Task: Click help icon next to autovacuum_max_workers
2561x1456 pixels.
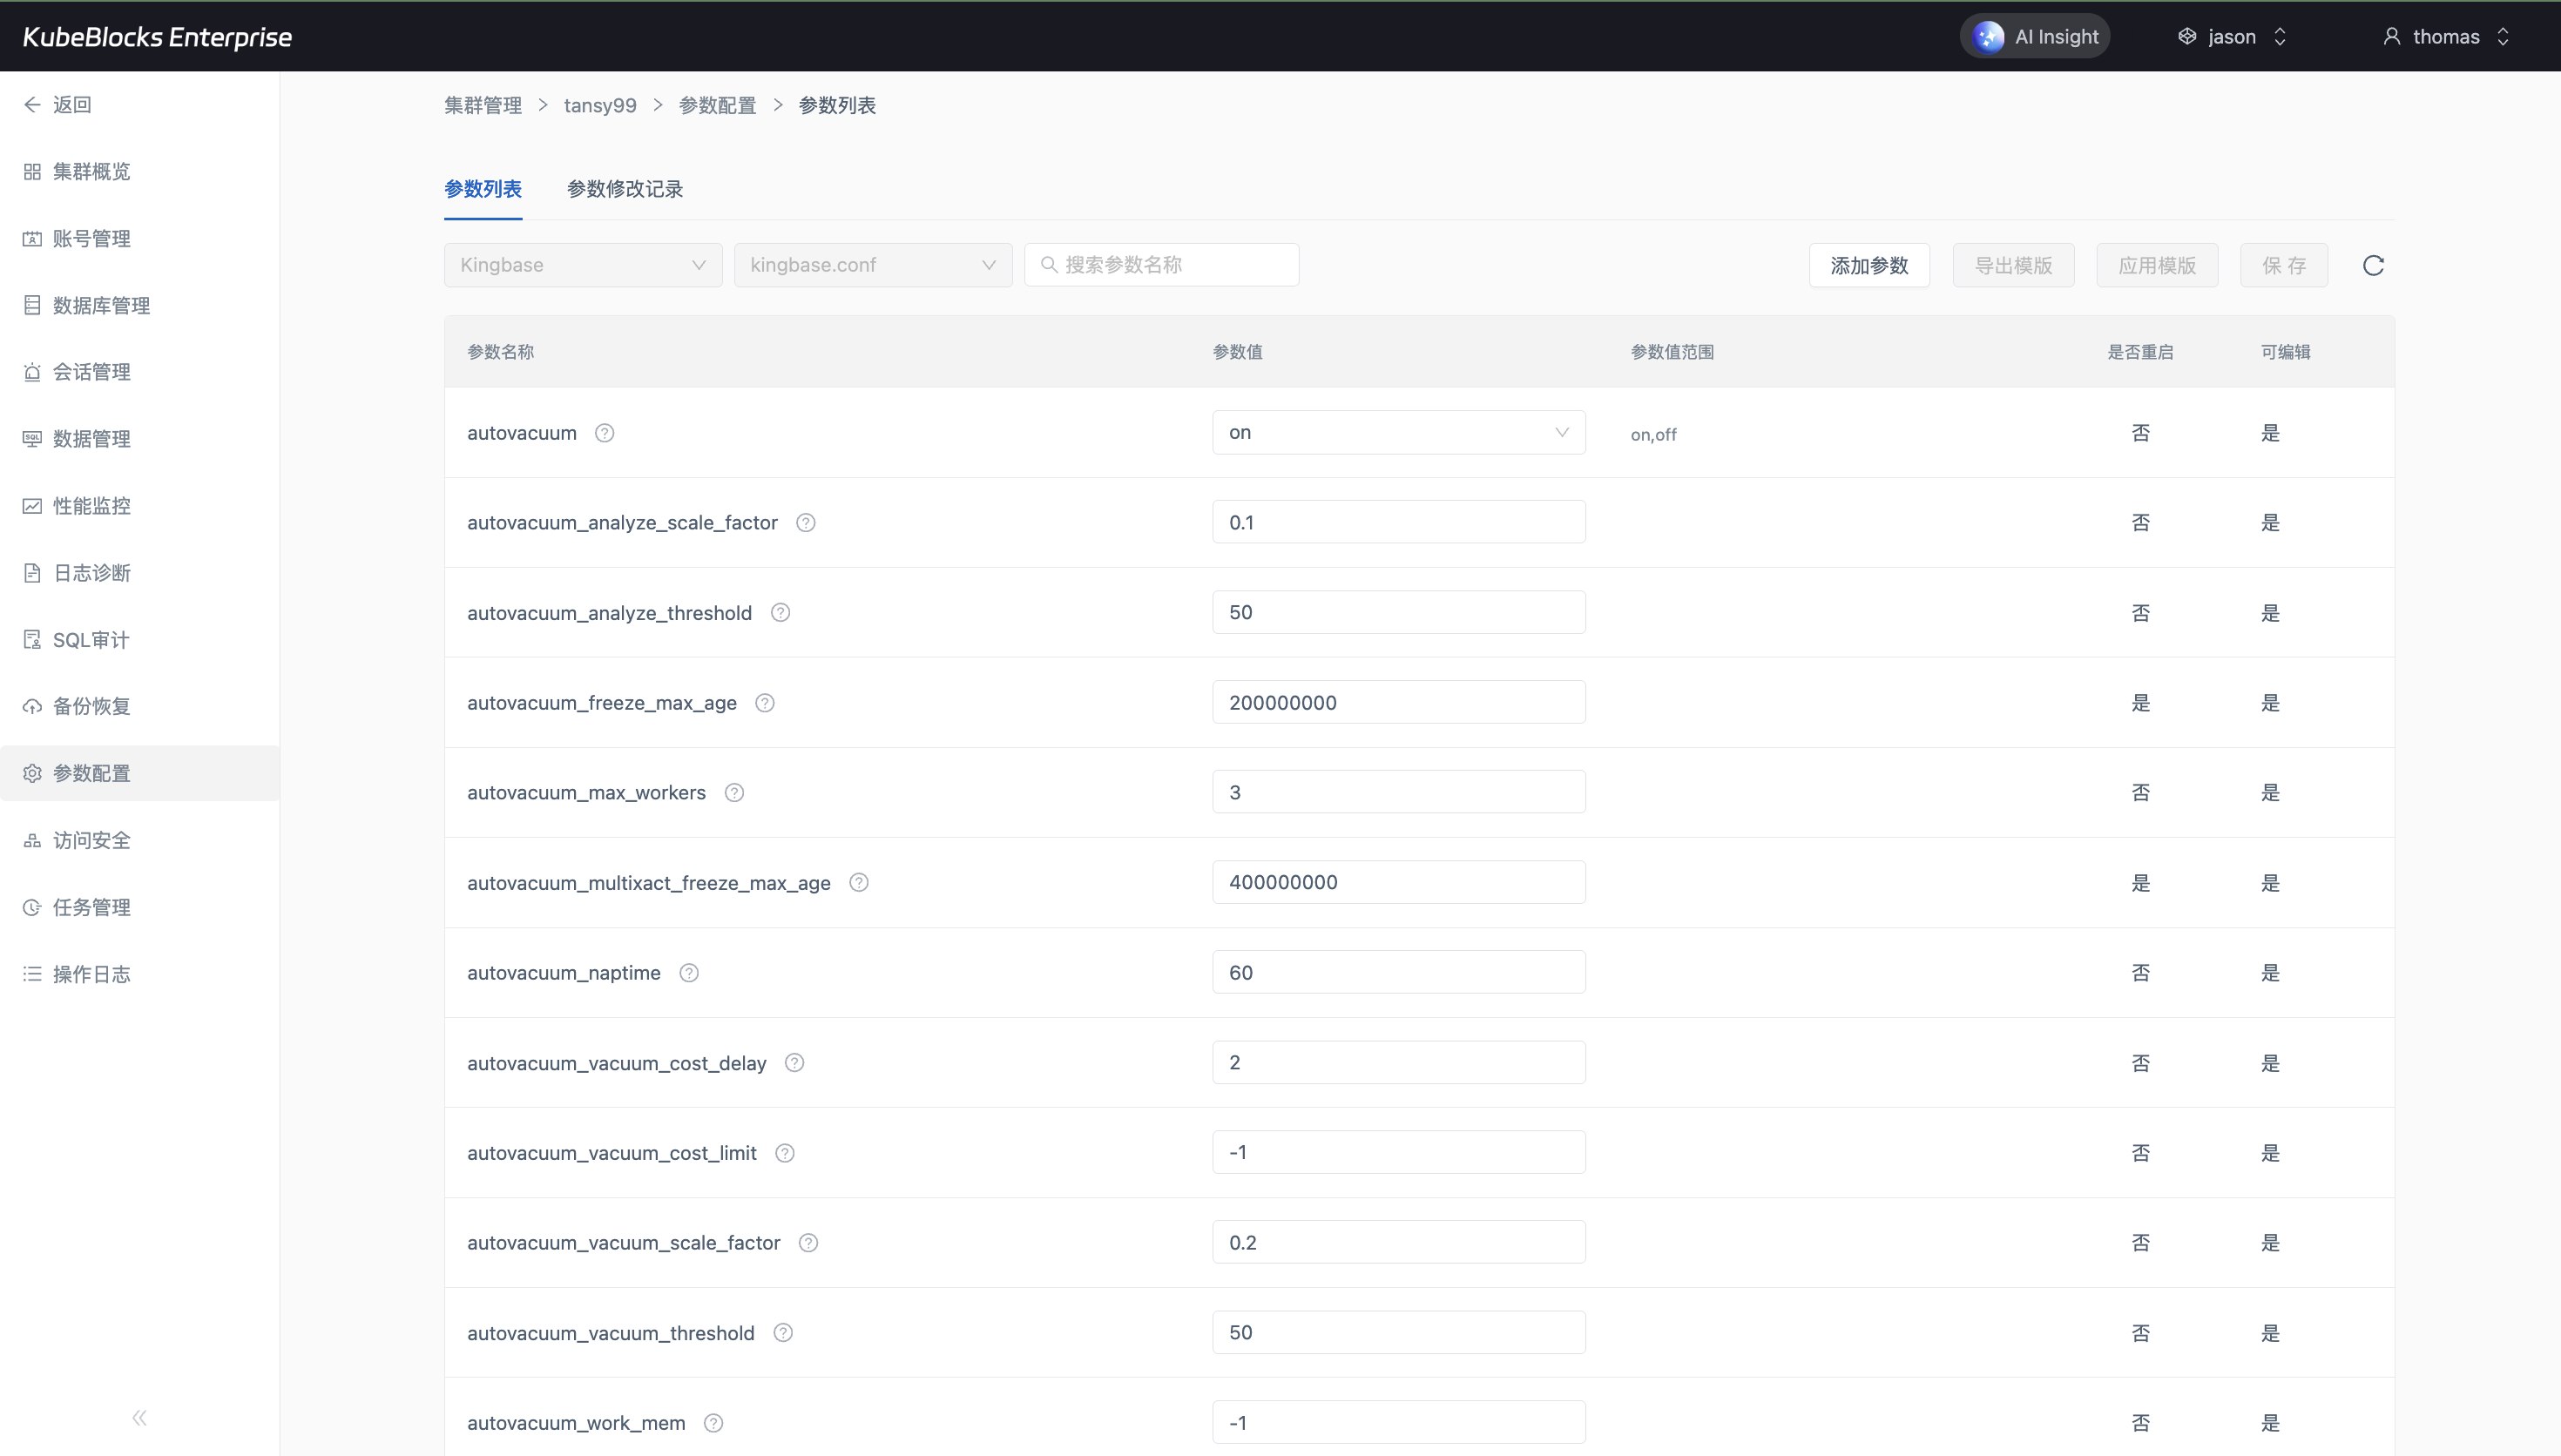Action: pyautogui.click(x=734, y=793)
